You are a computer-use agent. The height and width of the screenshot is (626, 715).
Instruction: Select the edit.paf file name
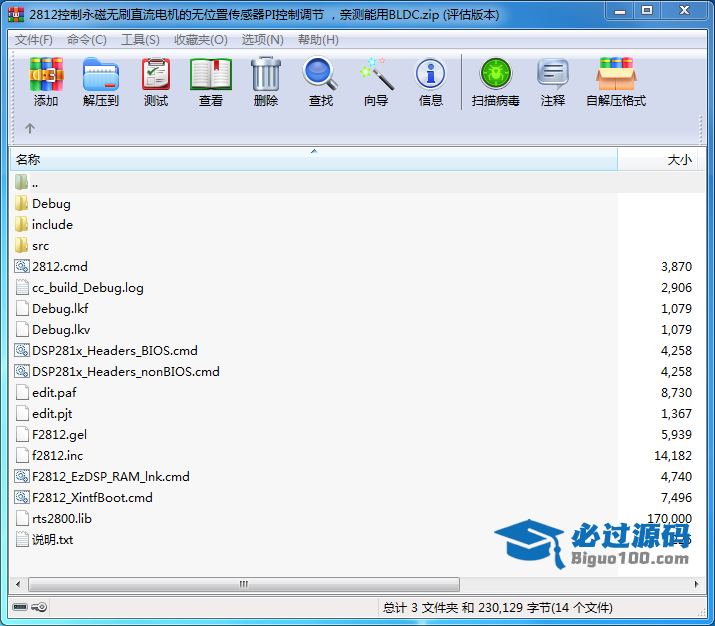tap(54, 393)
